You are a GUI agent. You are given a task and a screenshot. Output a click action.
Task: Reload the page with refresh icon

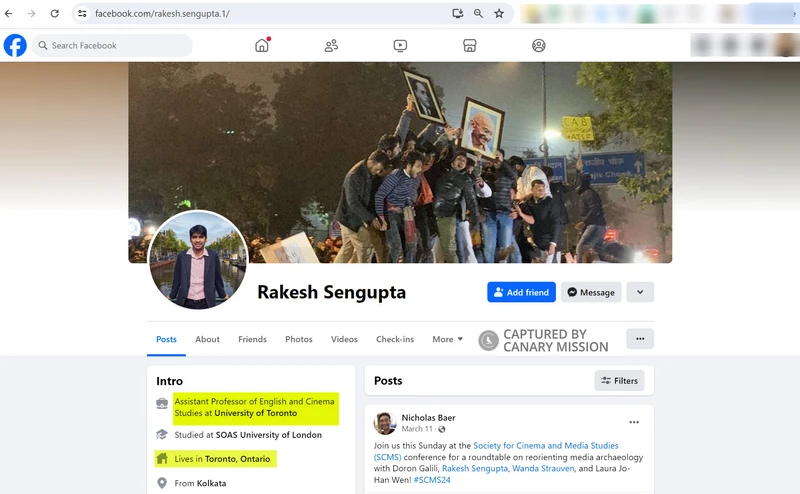tap(55, 14)
